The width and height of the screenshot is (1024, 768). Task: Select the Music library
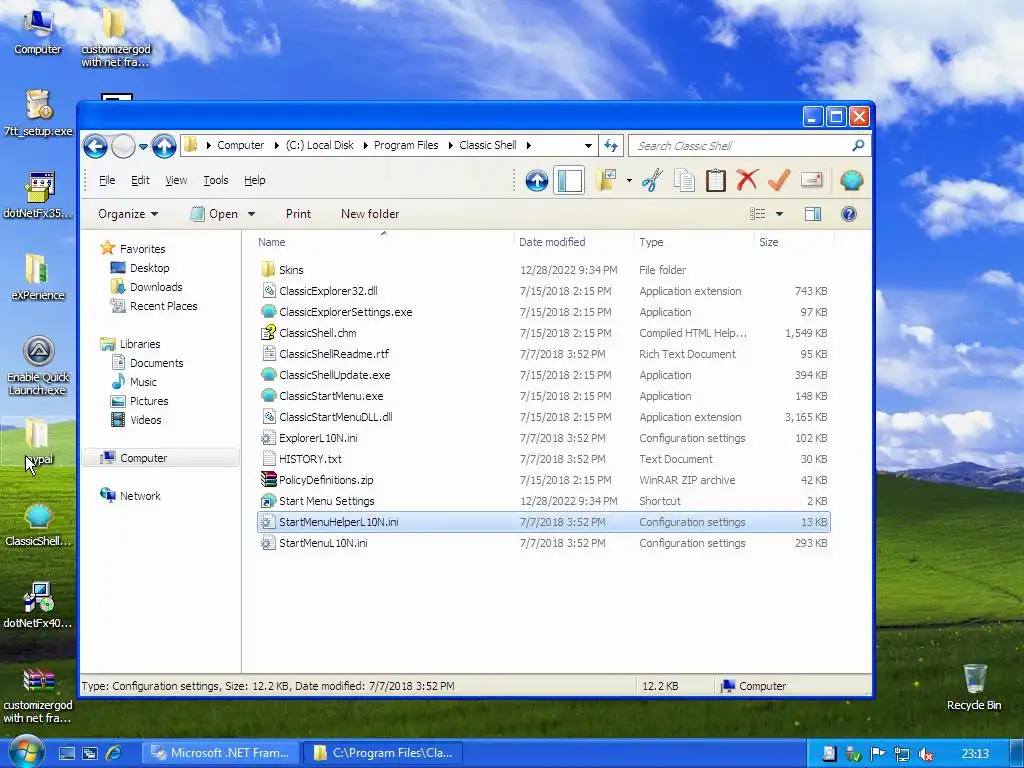coord(143,382)
